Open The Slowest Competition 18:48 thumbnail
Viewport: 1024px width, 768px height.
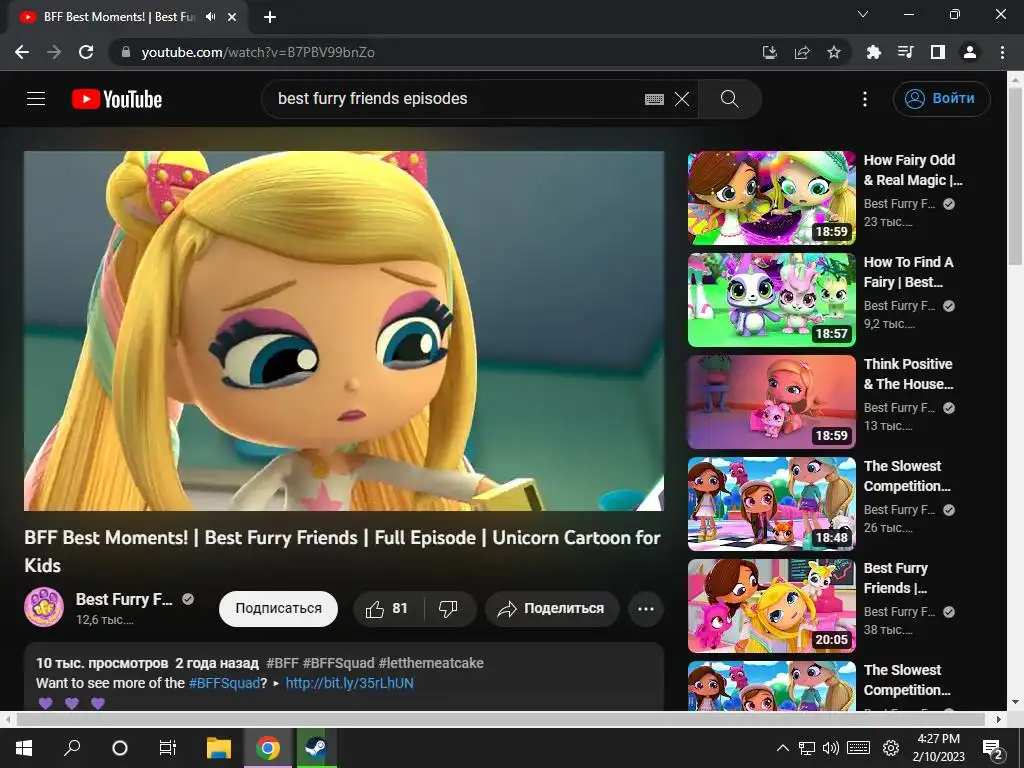tap(771, 504)
